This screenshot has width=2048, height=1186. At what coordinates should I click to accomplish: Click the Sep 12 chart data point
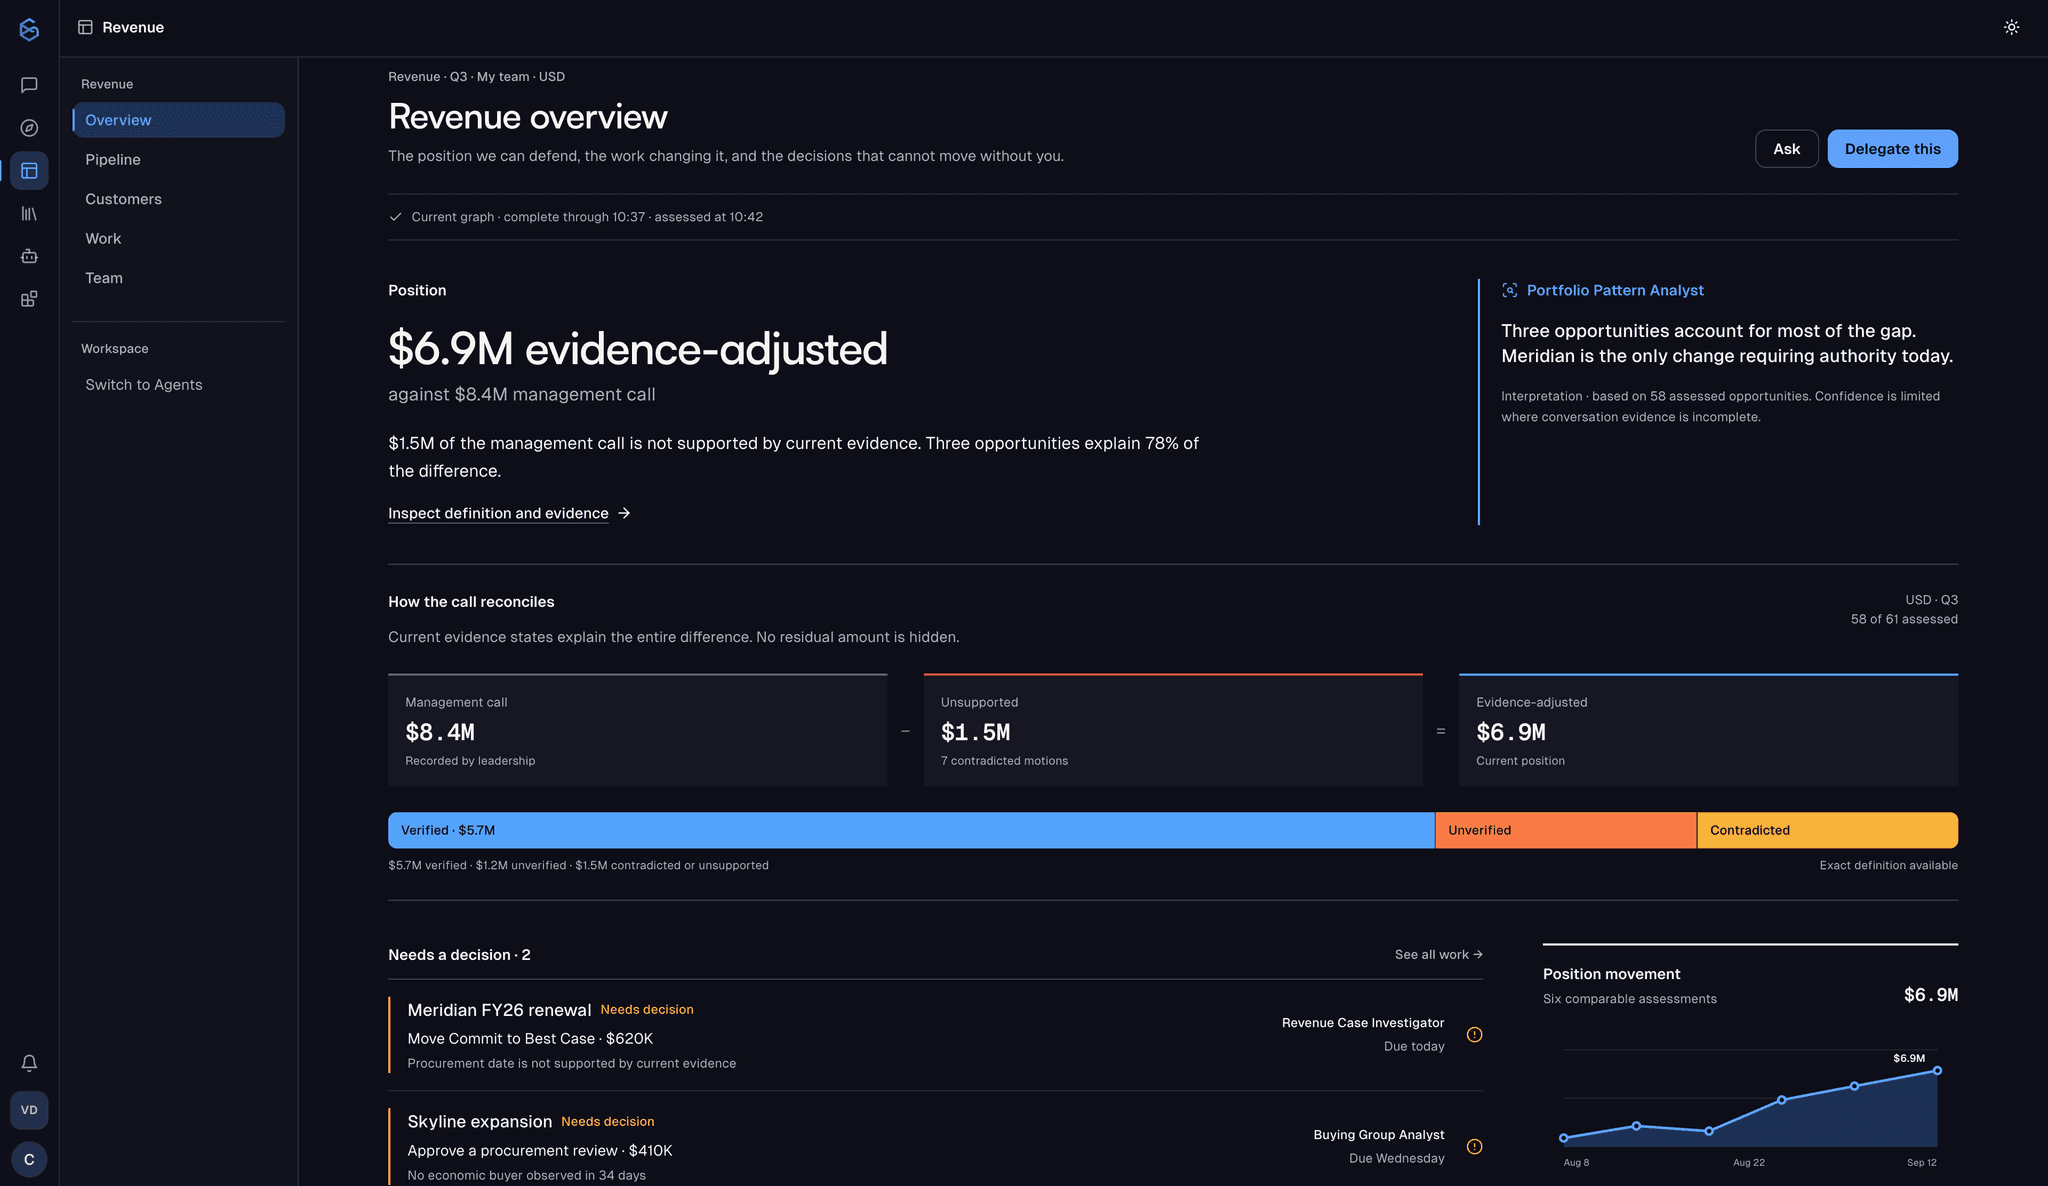pyautogui.click(x=1937, y=1071)
